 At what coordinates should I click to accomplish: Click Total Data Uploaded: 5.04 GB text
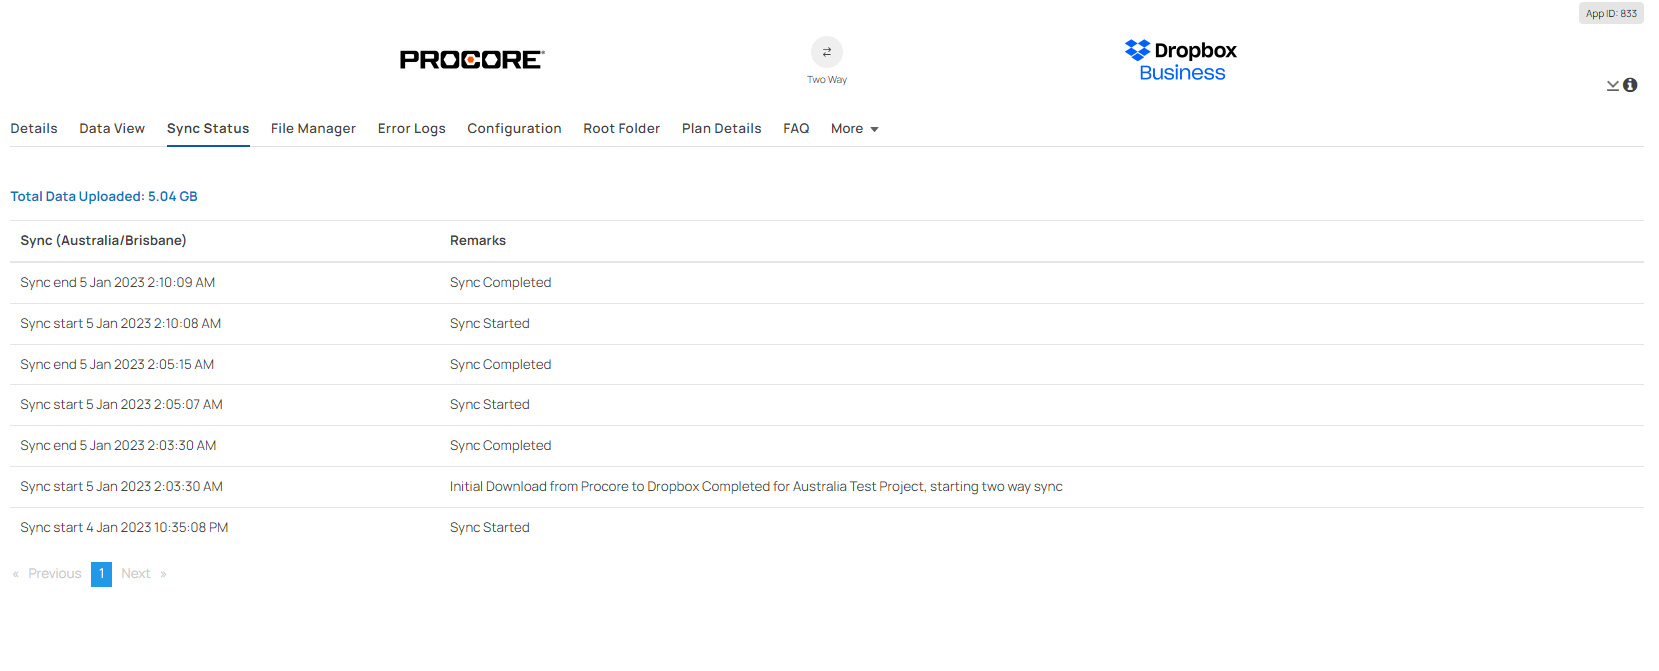[104, 197]
